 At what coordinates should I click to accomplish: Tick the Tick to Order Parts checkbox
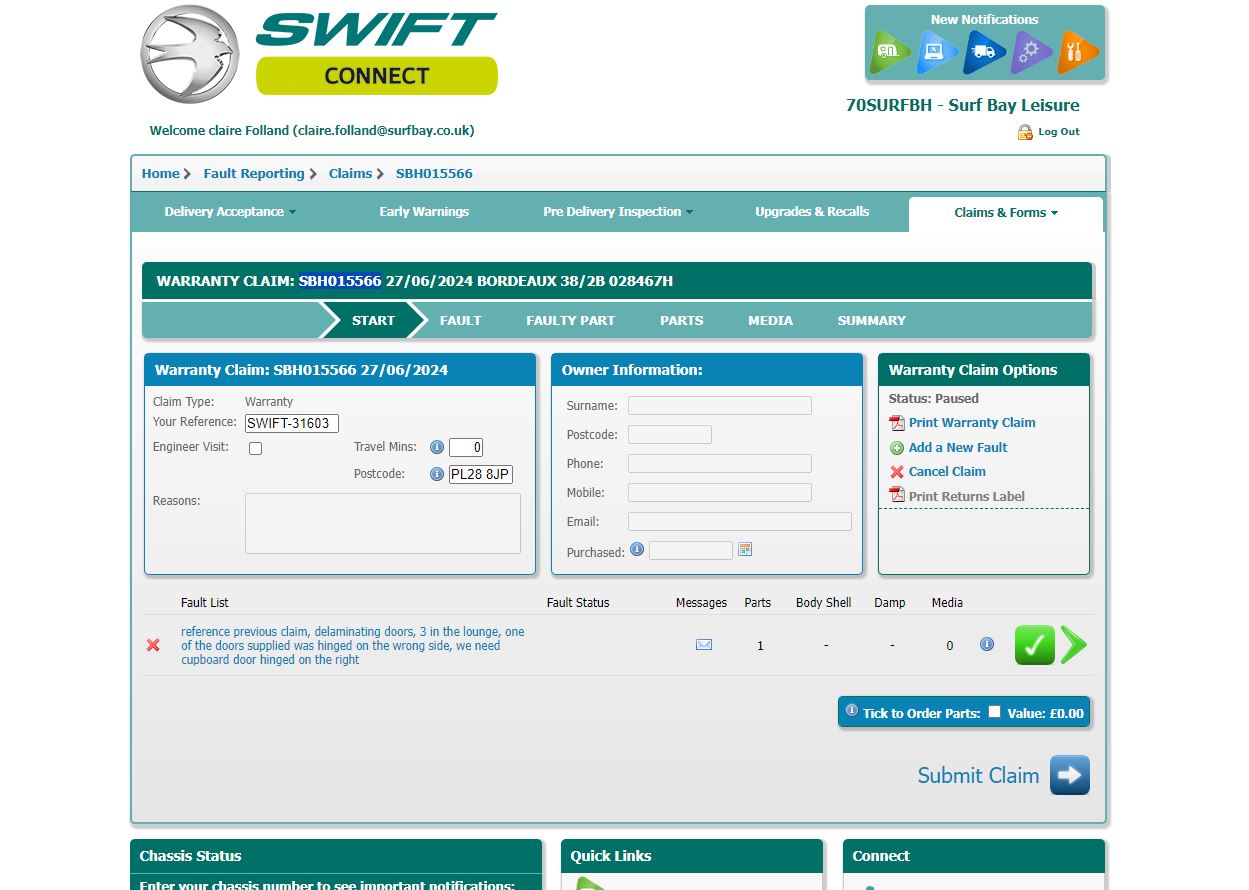[994, 712]
